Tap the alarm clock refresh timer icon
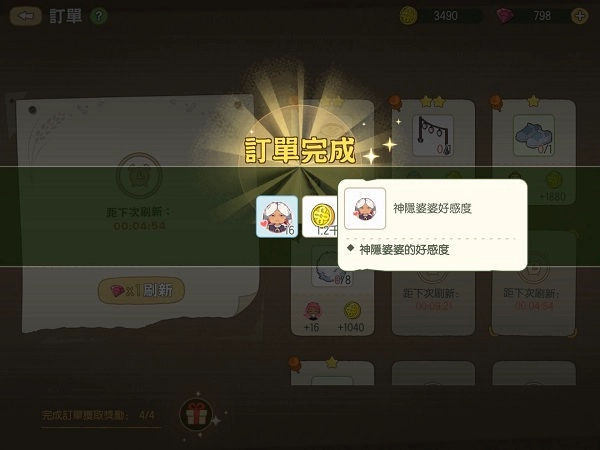Image resolution: width=600 pixels, height=450 pixels. (x=139, y=175)
